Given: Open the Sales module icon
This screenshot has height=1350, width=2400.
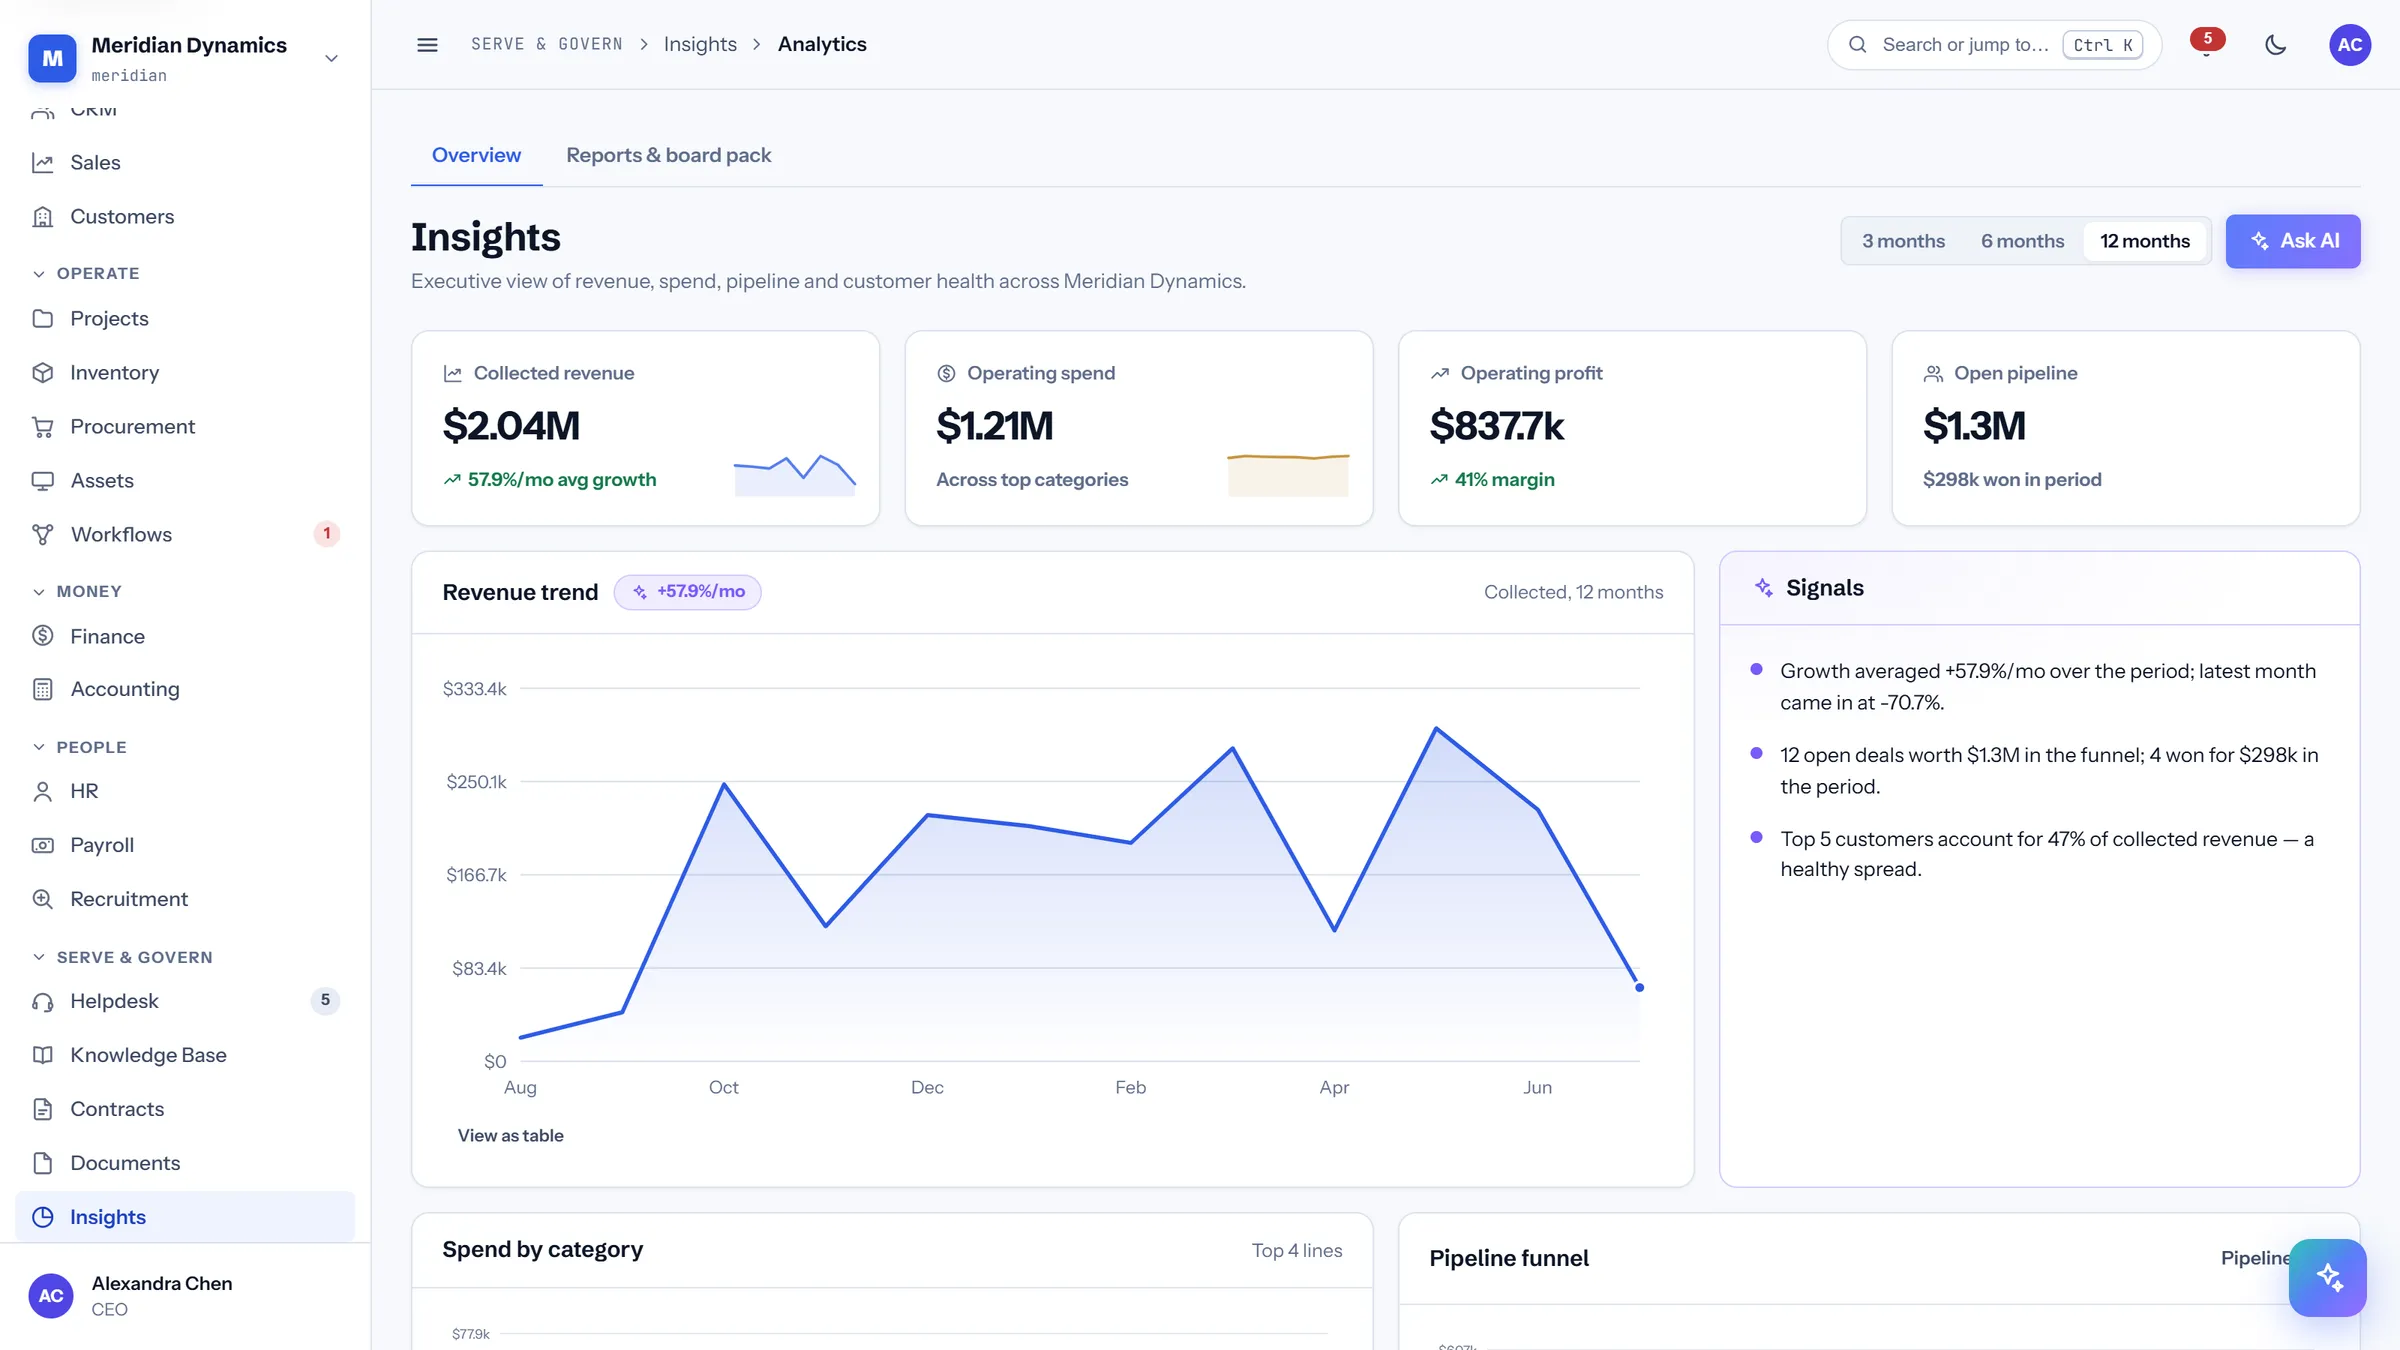Looking at the screenshot, I should pos(42,163).
